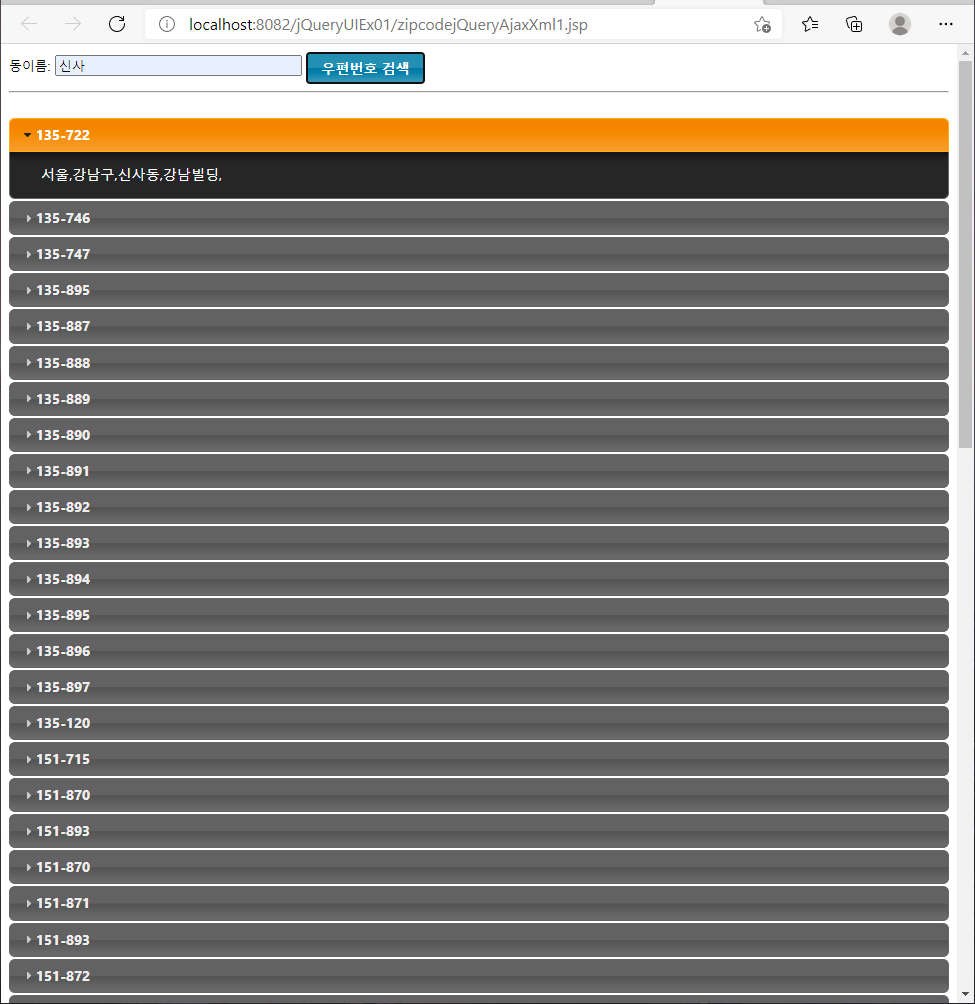The image size is (975, 1004).
Task: Open the 135-887 accordion header
Action: (479, 327)
